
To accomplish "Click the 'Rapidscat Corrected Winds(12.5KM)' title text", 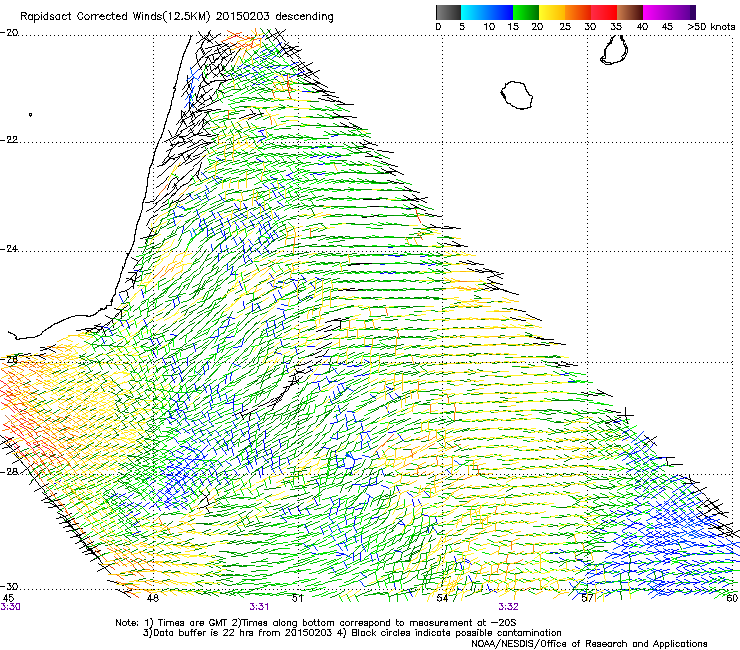I will pyautogui.click(x=116, y=17).
